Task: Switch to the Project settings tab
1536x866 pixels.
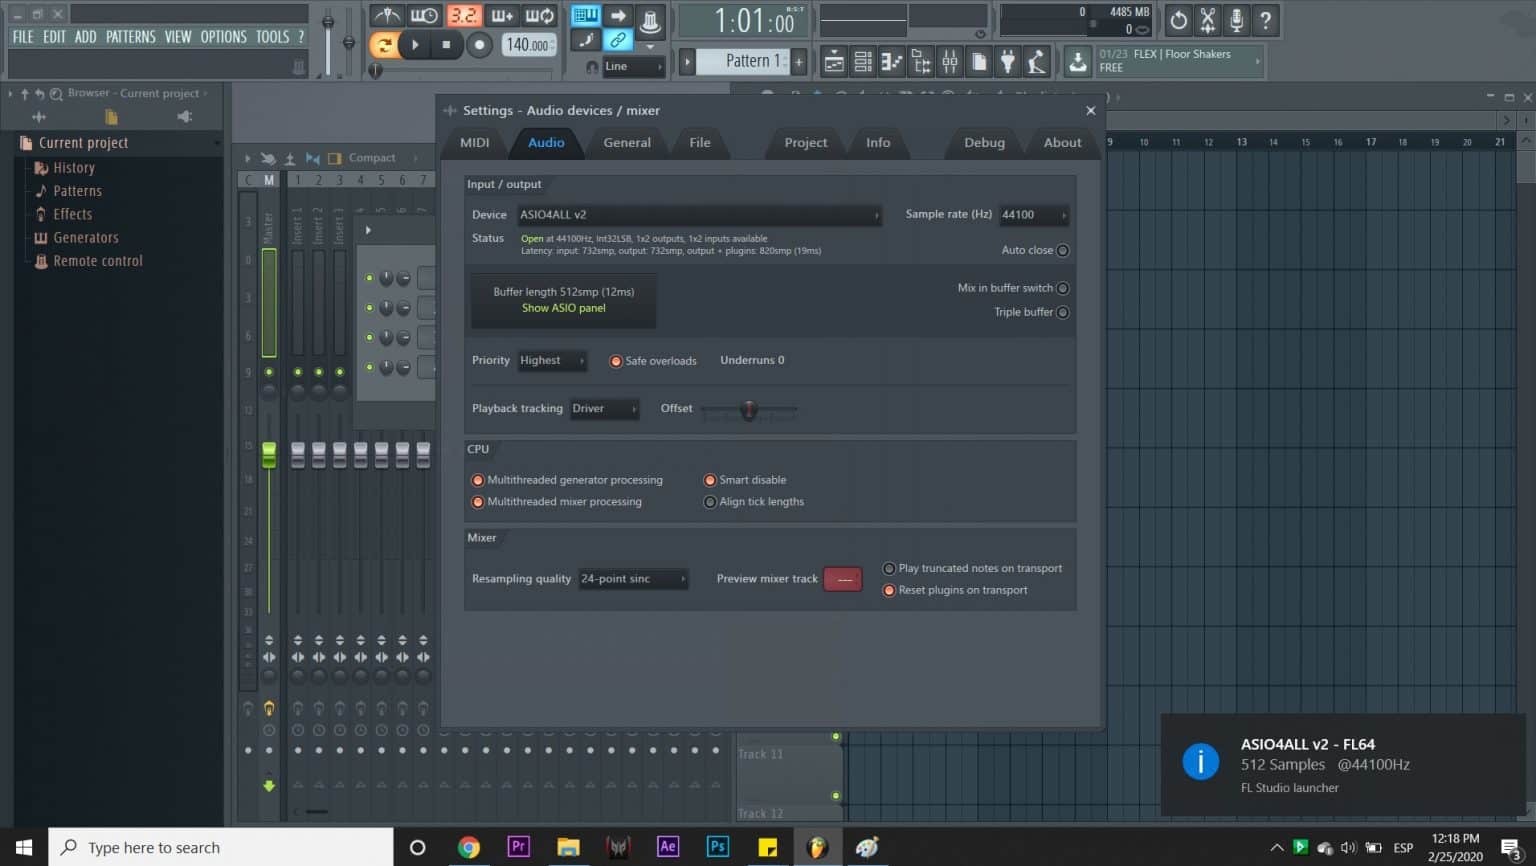Action: pyautogui.click(x=803, y=142)
